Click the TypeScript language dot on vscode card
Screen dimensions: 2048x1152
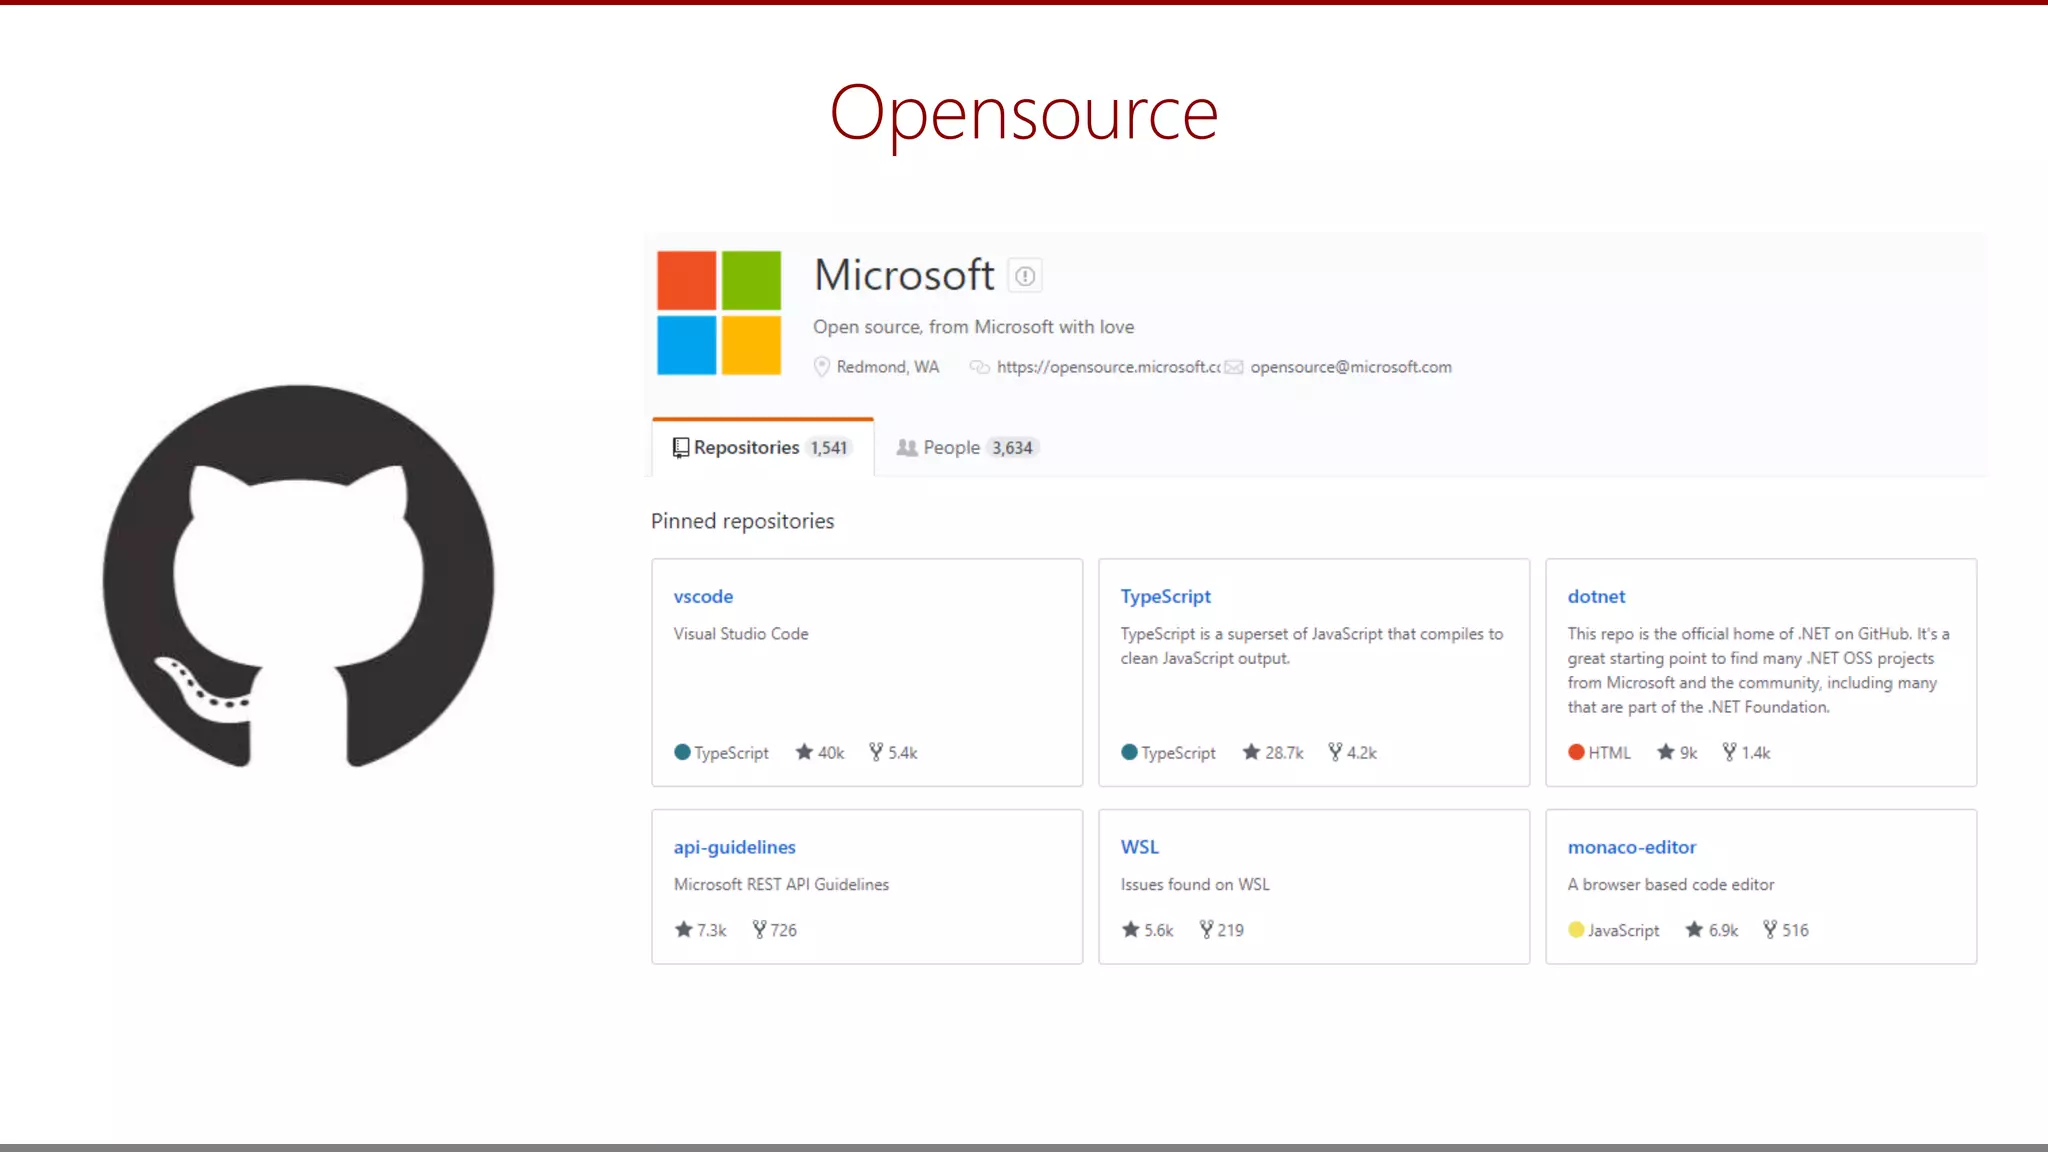pyautogui.click(x=682, y=752)
